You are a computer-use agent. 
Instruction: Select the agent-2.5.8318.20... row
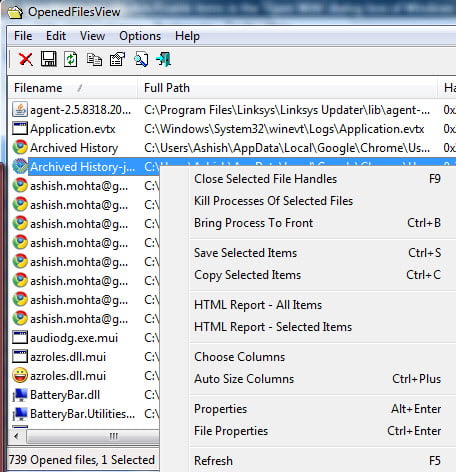tap(232, 109)
